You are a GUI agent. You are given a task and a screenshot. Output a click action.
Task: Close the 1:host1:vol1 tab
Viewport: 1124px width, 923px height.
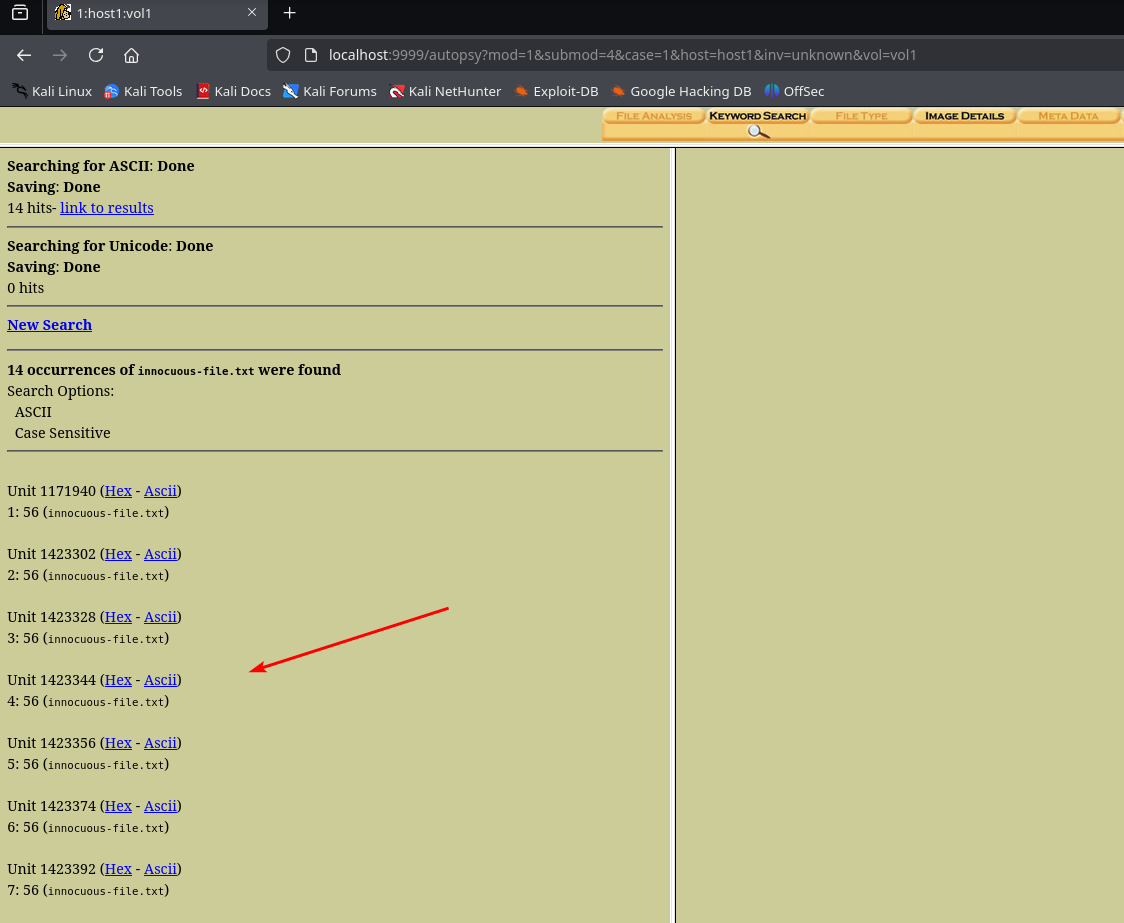click(x=252, y=13)
